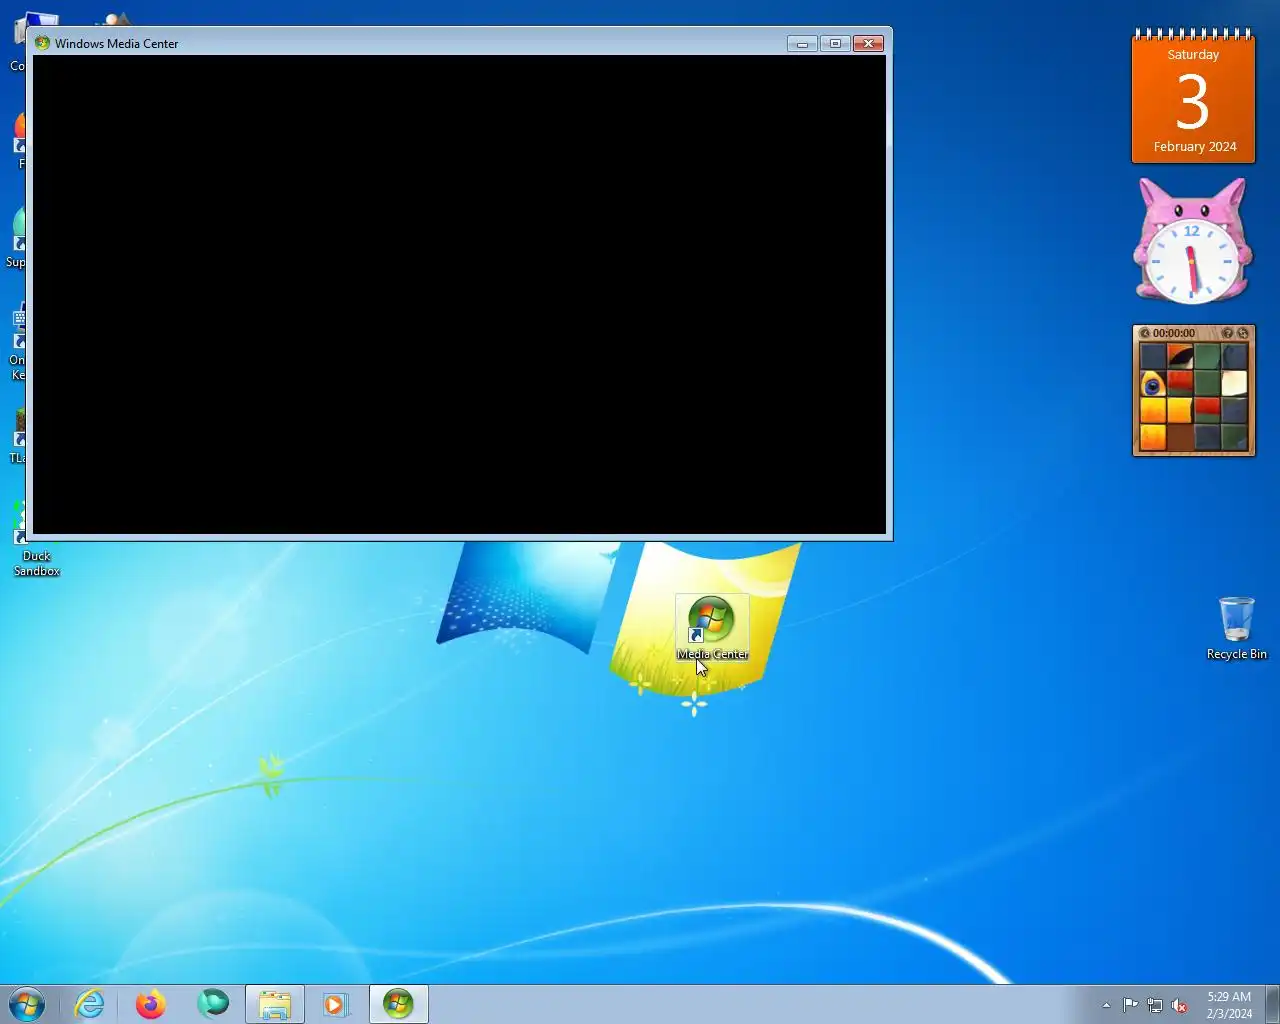Click the pink cat clock gadget
The width and height of the screenshot is (1280, 1024).
pos(1192,241)
